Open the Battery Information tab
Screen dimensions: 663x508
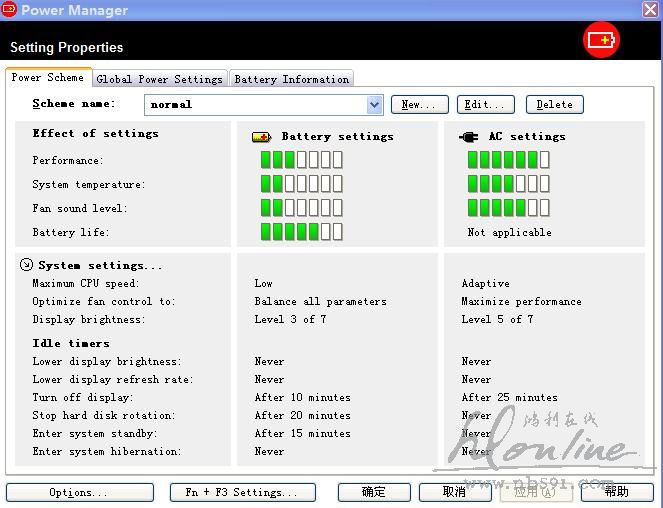tap(291, 79)
